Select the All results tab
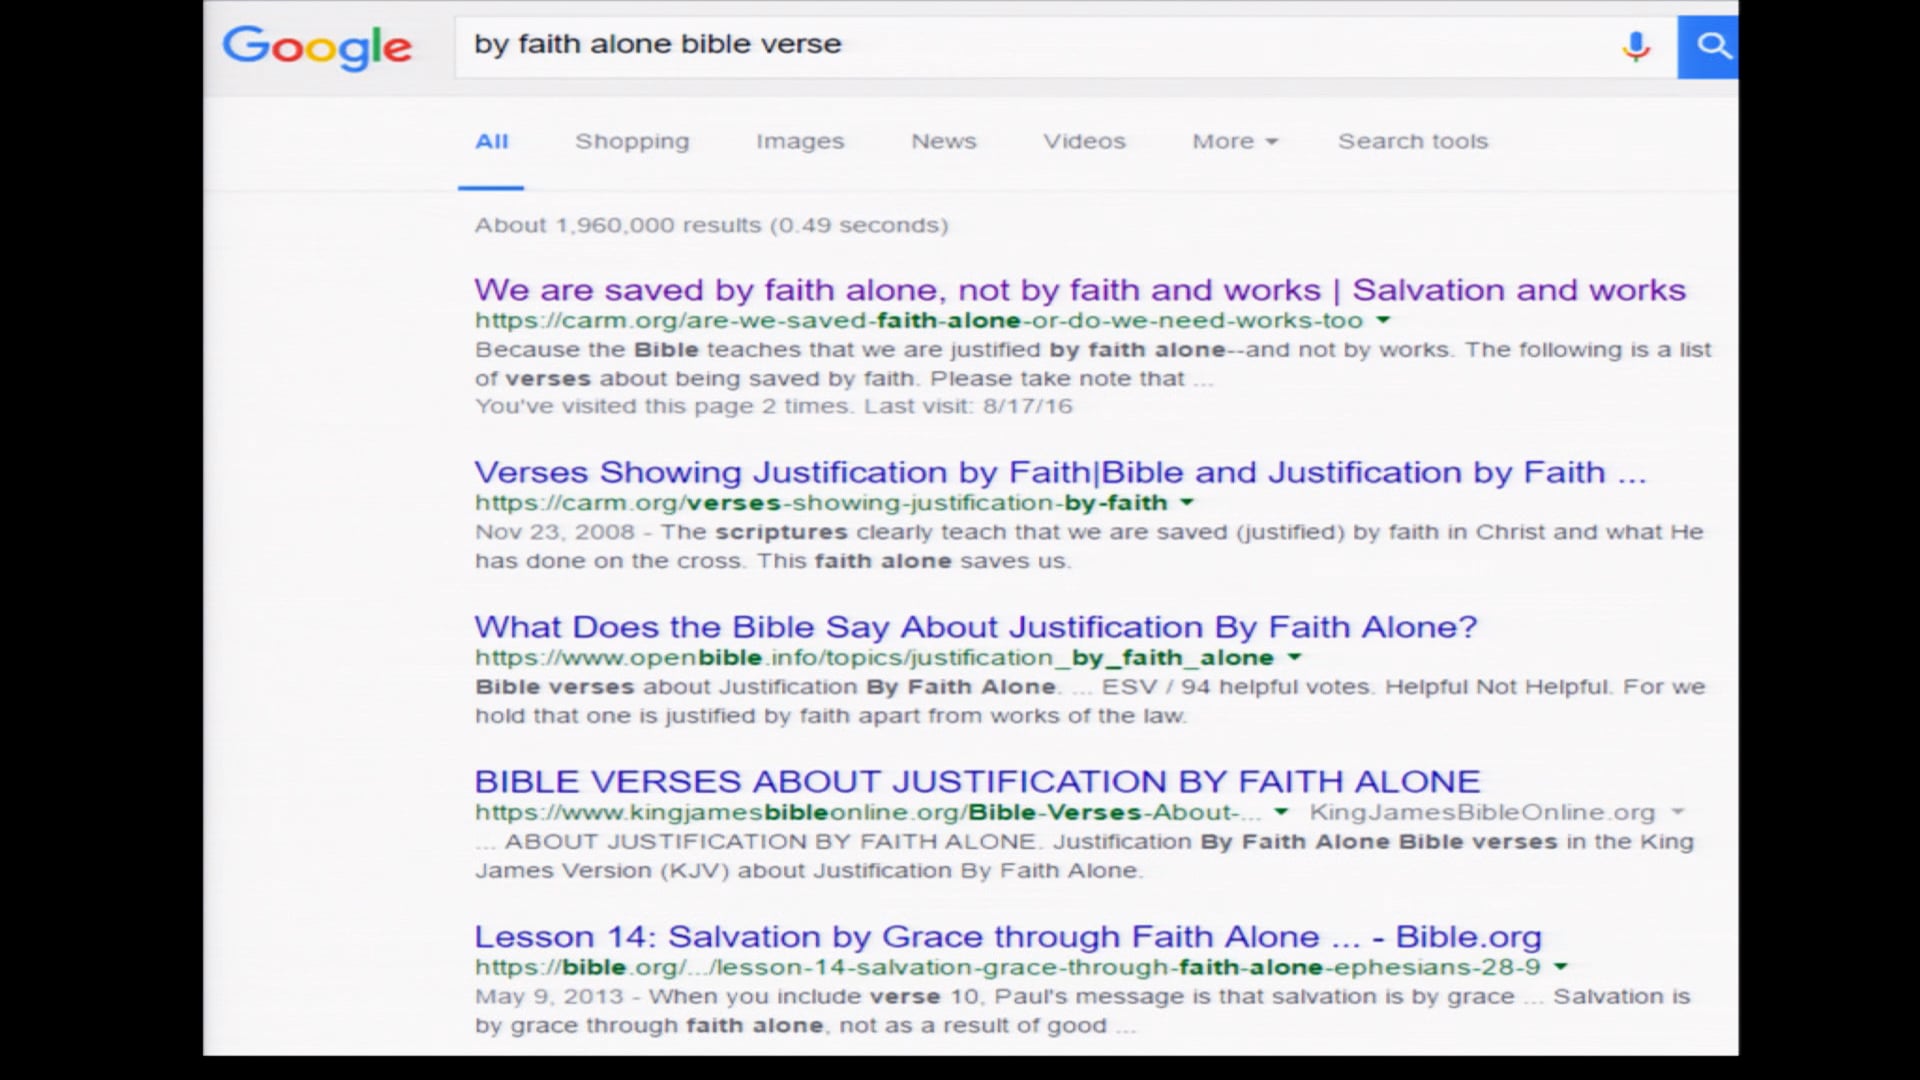Viewport: 1920px width, 1080px height. 491,142
